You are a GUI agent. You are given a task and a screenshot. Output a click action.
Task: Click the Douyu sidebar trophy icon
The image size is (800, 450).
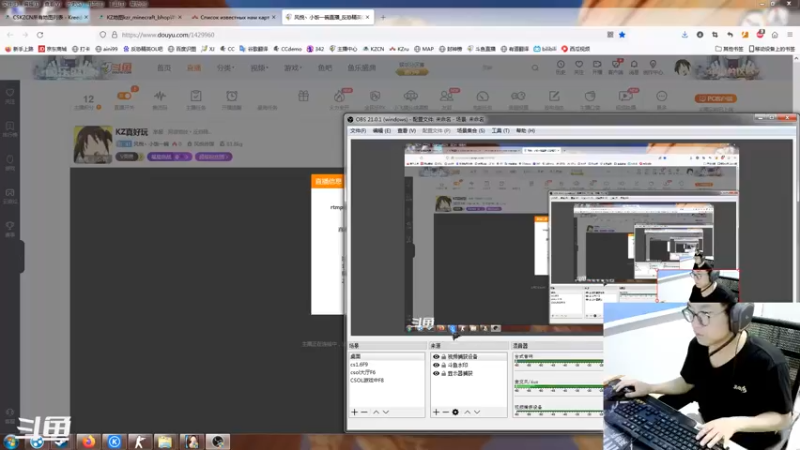tap(10, 228)
